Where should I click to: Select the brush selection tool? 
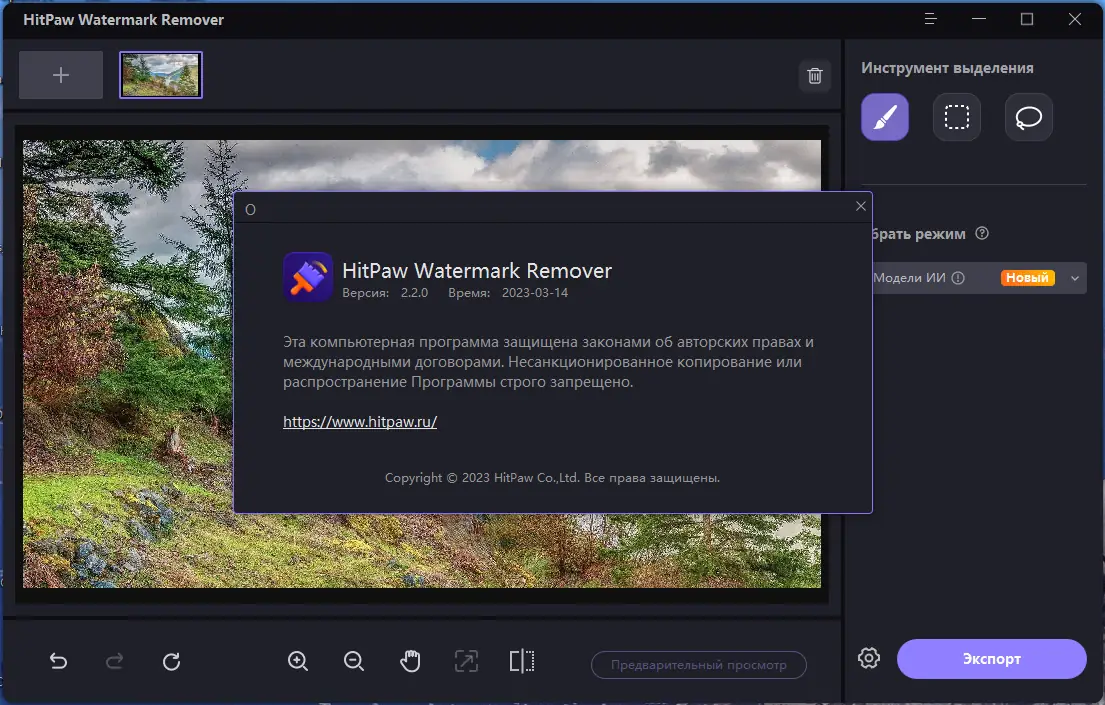(884, 117)
